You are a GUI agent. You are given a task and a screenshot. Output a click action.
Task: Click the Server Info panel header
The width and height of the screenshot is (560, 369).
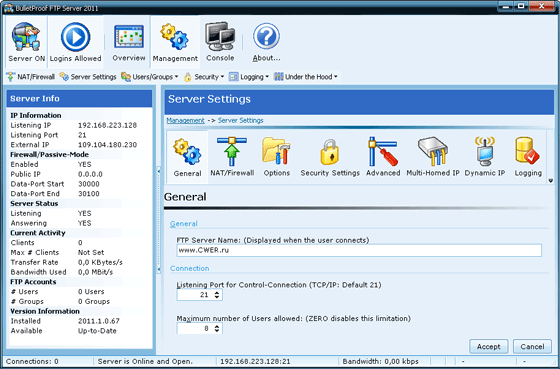coord(79,99)
